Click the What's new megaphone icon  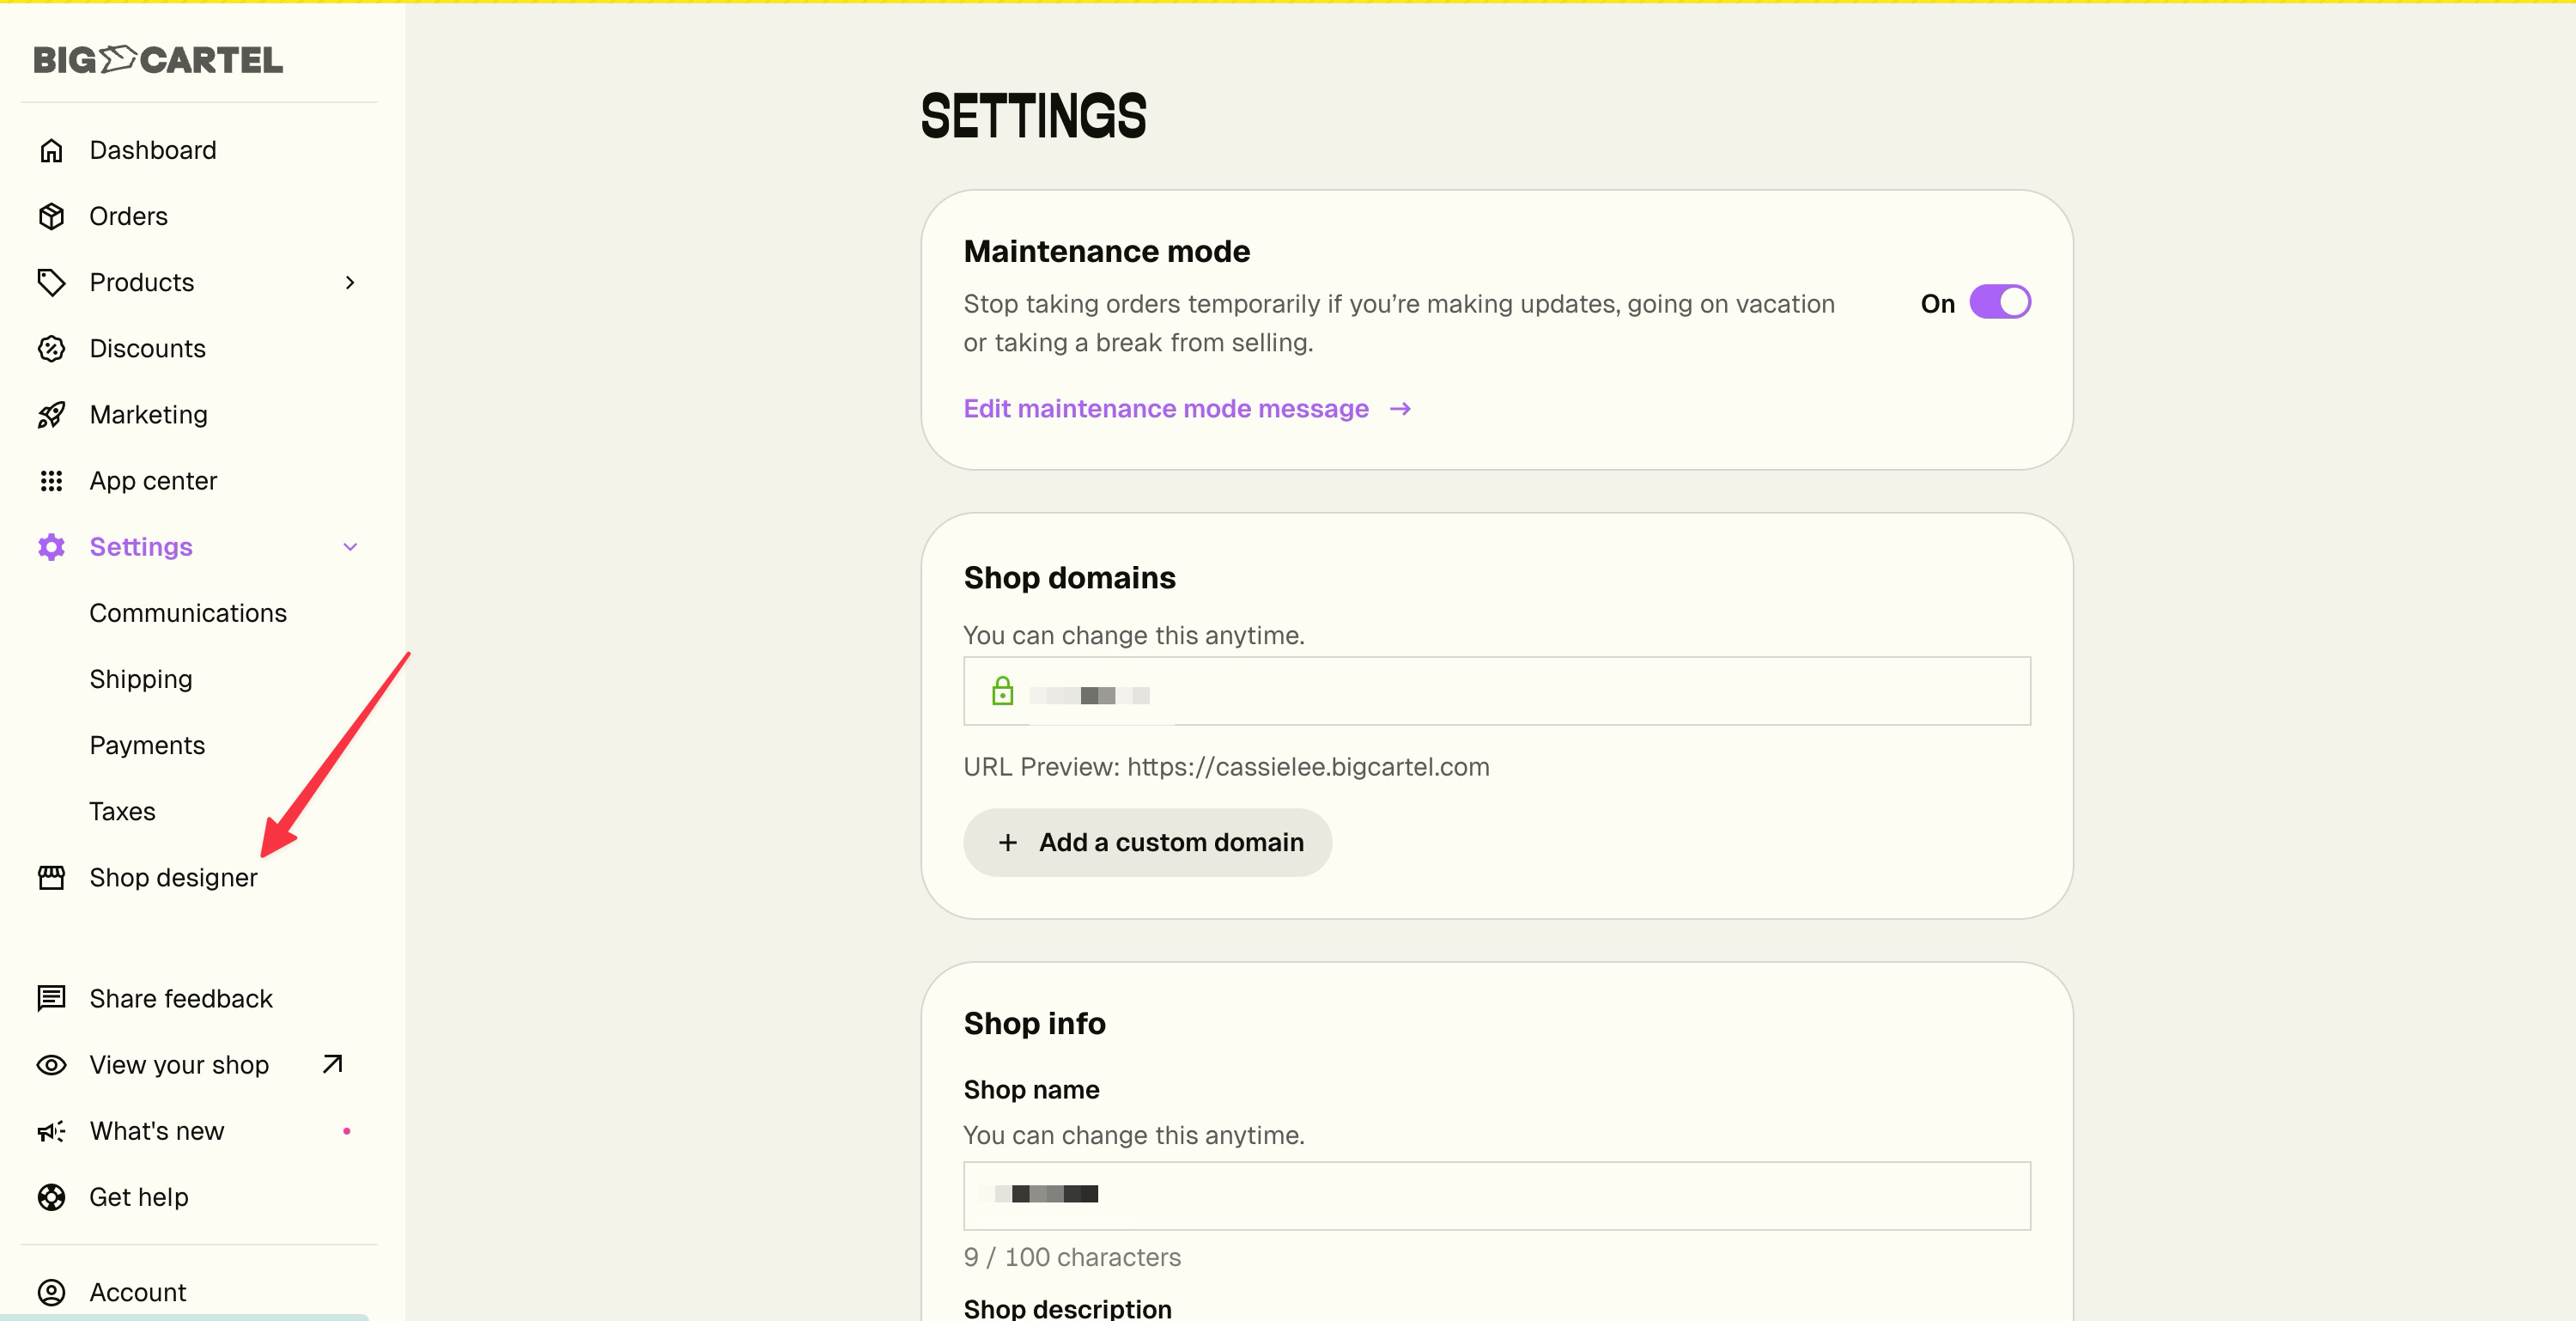point(51,1131)
